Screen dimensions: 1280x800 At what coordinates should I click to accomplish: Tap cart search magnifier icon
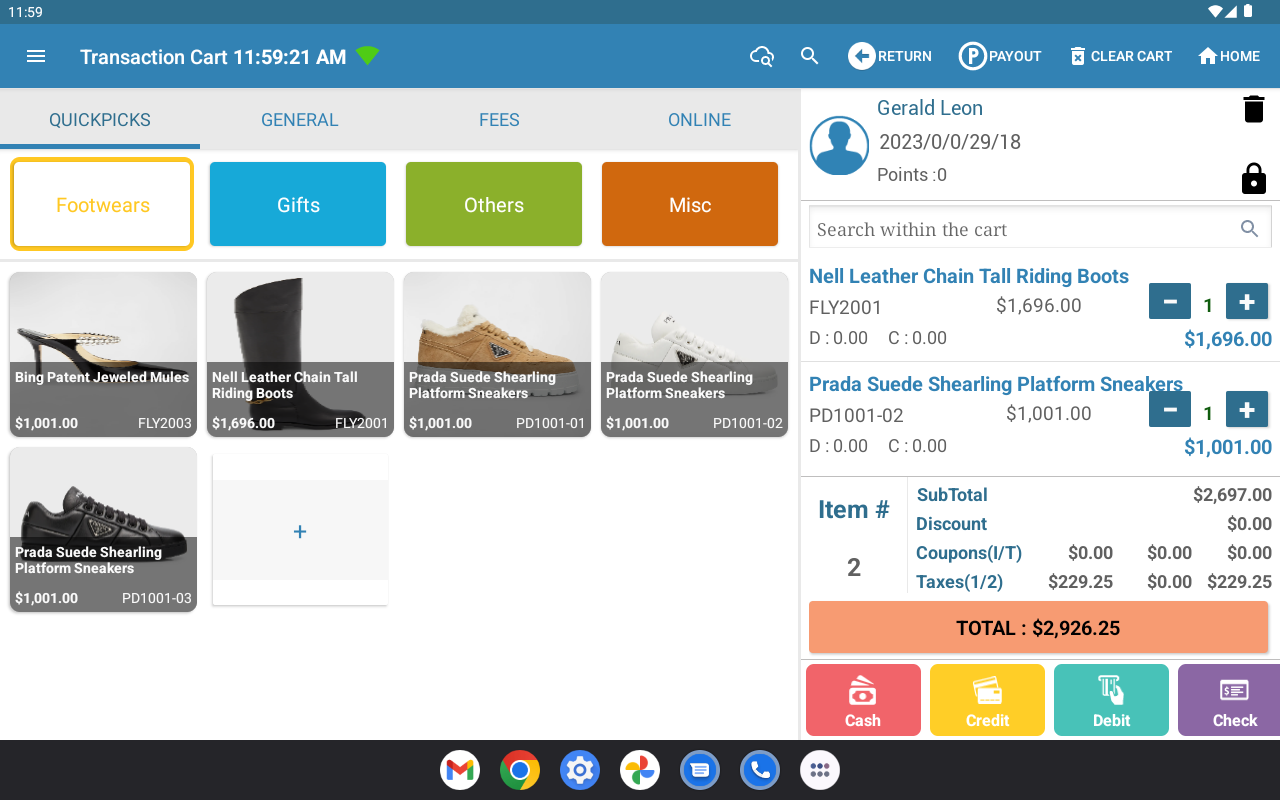1249,229
